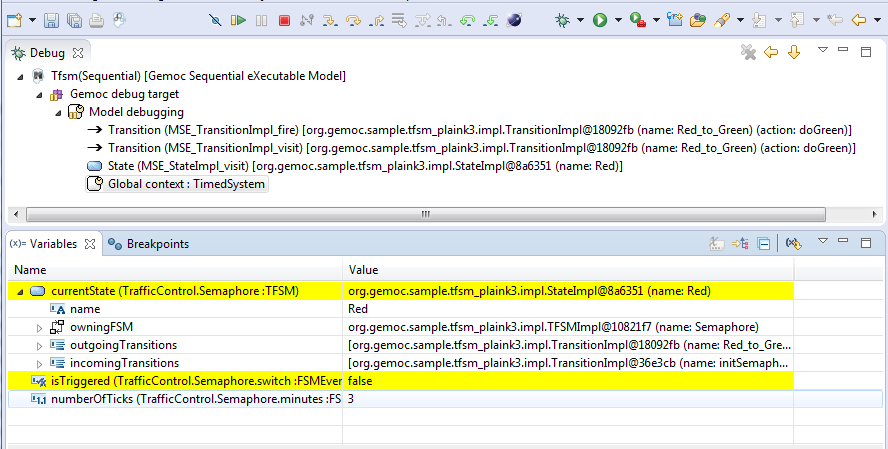Click the Step Into icon

pyautogui.click(x=330, y=19)
